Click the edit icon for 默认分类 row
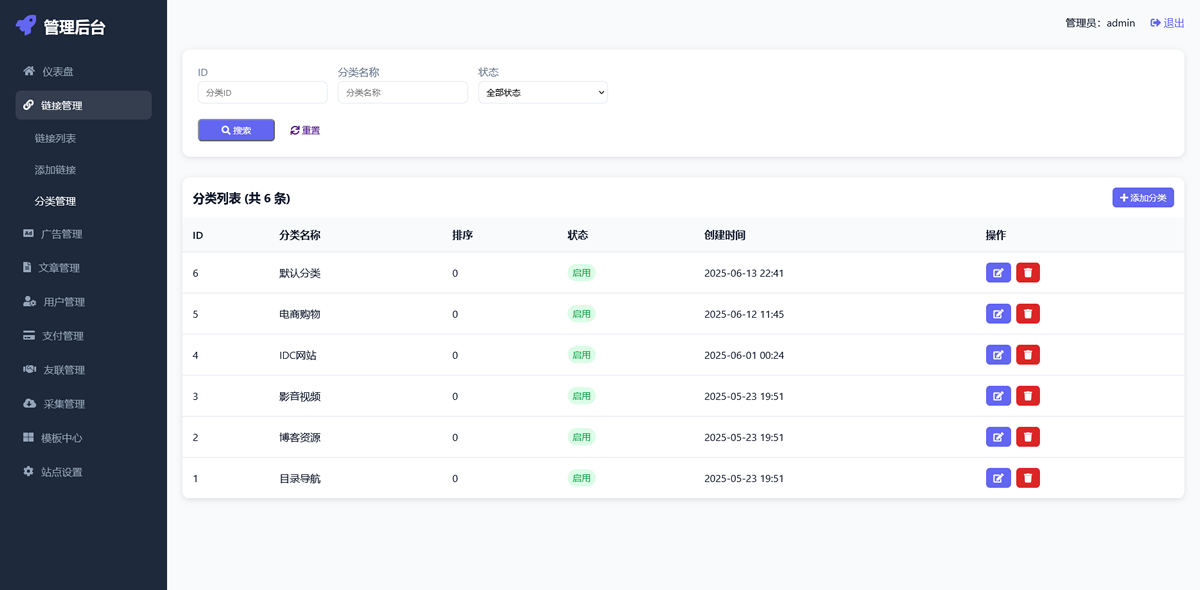The height and width of the screenshot is (590, 1200). point(998,273)
